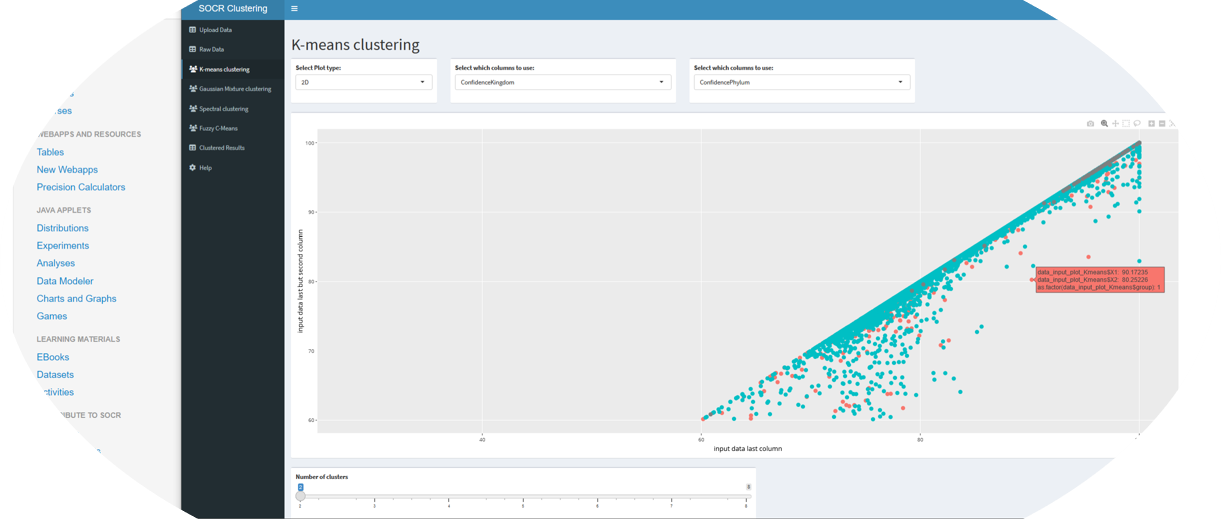This screenshot has width=1221, height=519.
Task: Click the users icon beside Fuzzy C-Means
Action: point(193,128)
